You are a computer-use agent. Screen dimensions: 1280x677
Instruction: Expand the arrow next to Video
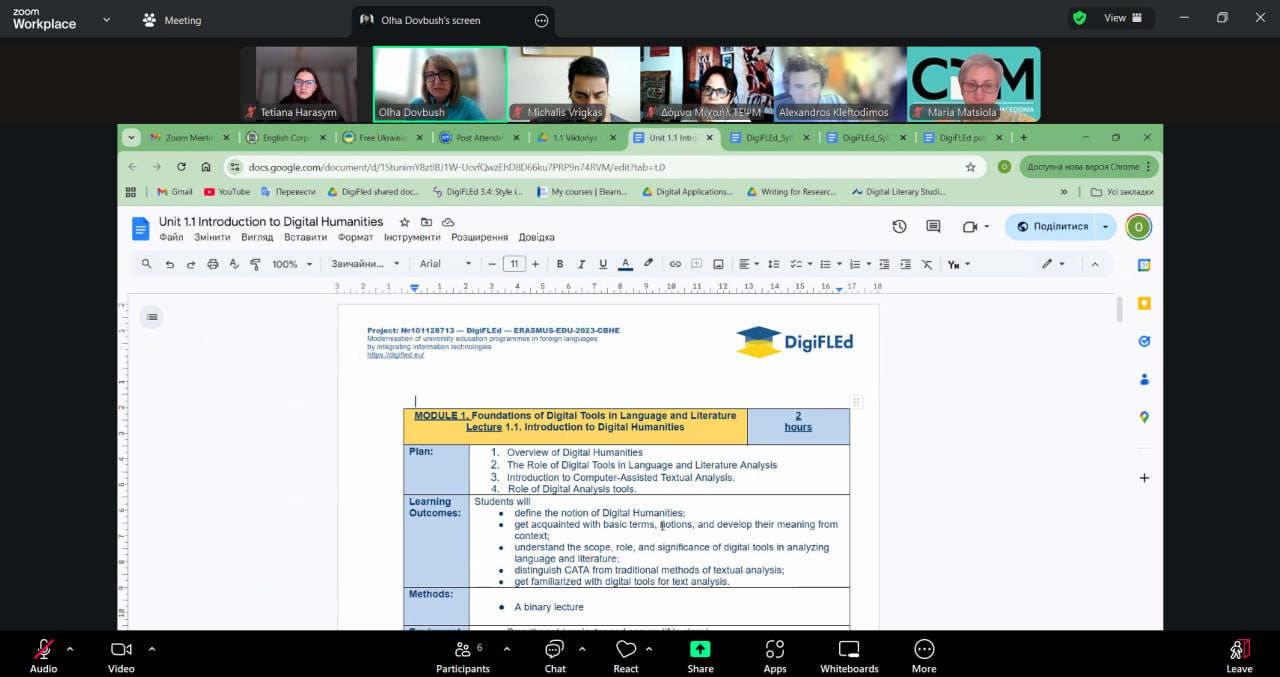click(152, 648)
